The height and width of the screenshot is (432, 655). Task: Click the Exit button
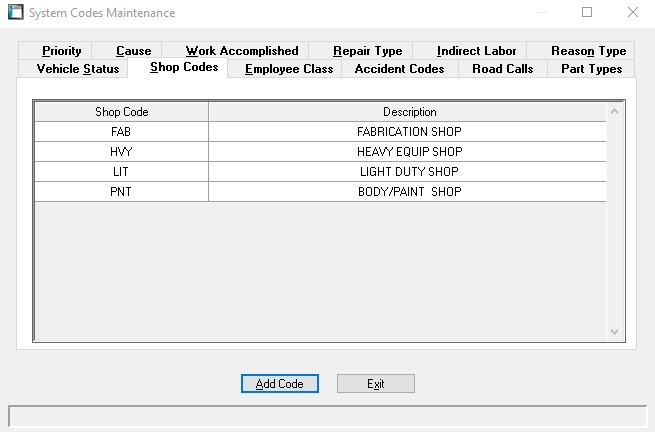[x=376, y=384]
